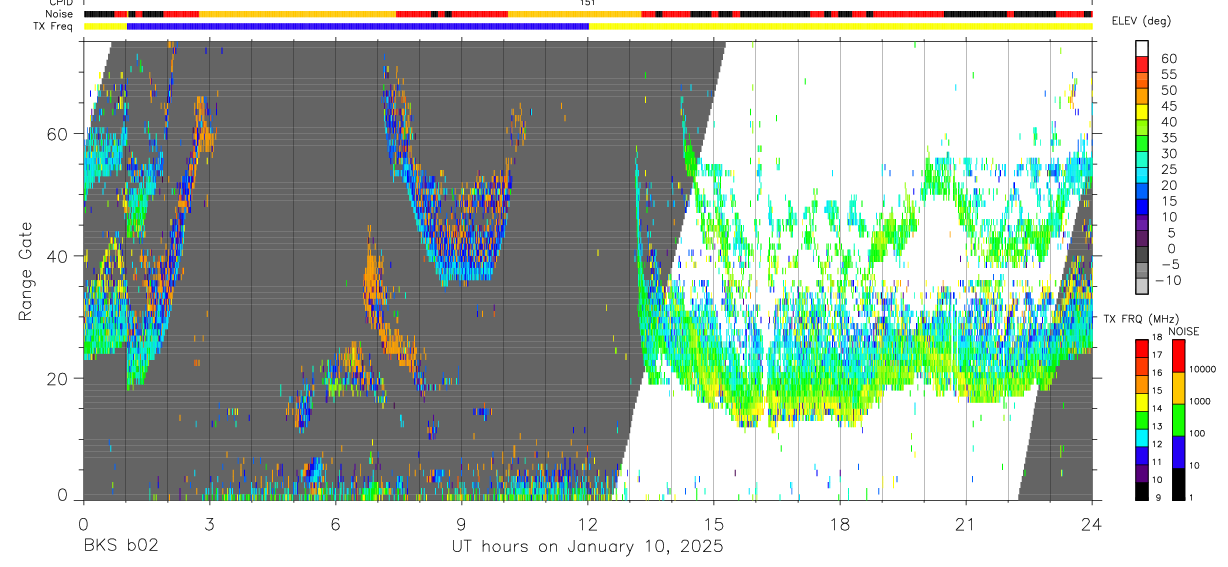Image resolution: width=1228 pixels, height=567 pixels.
Task: Select the black TX FRQ swatch between 9 and 10
Action: pos(1141,490)
